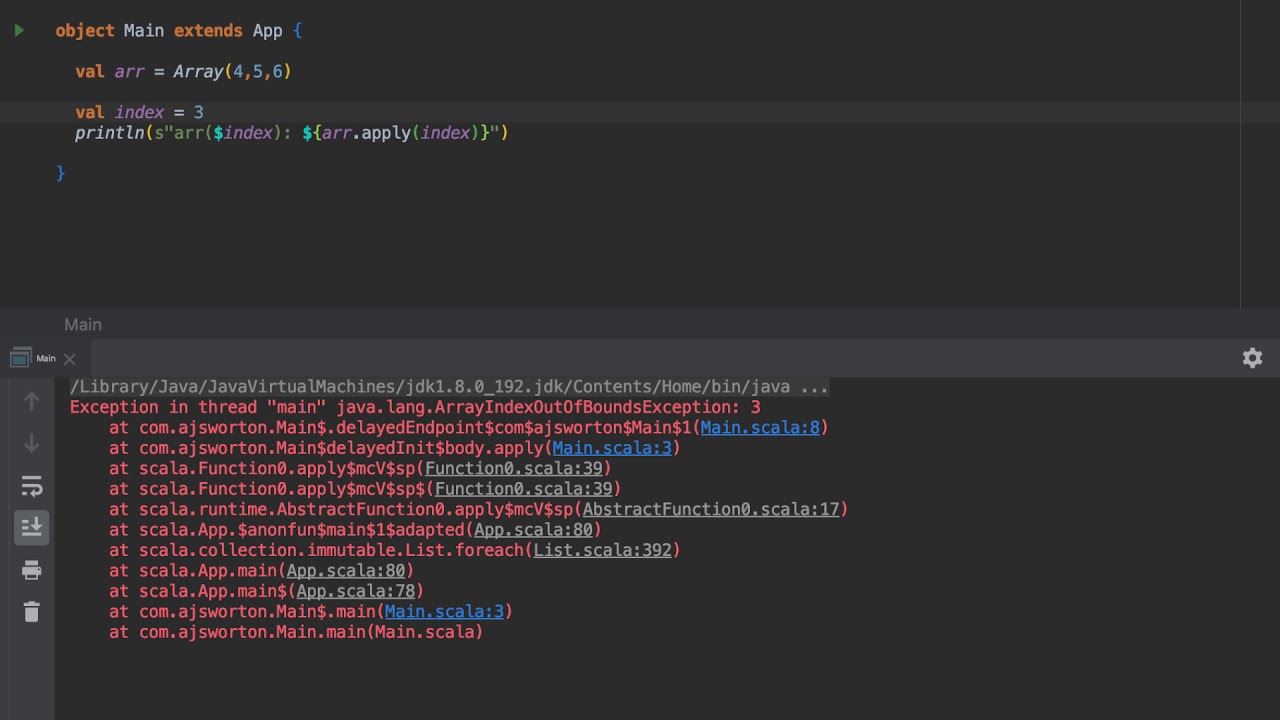Click the last stack line Main.main(Main.scala)

point(296,632)
